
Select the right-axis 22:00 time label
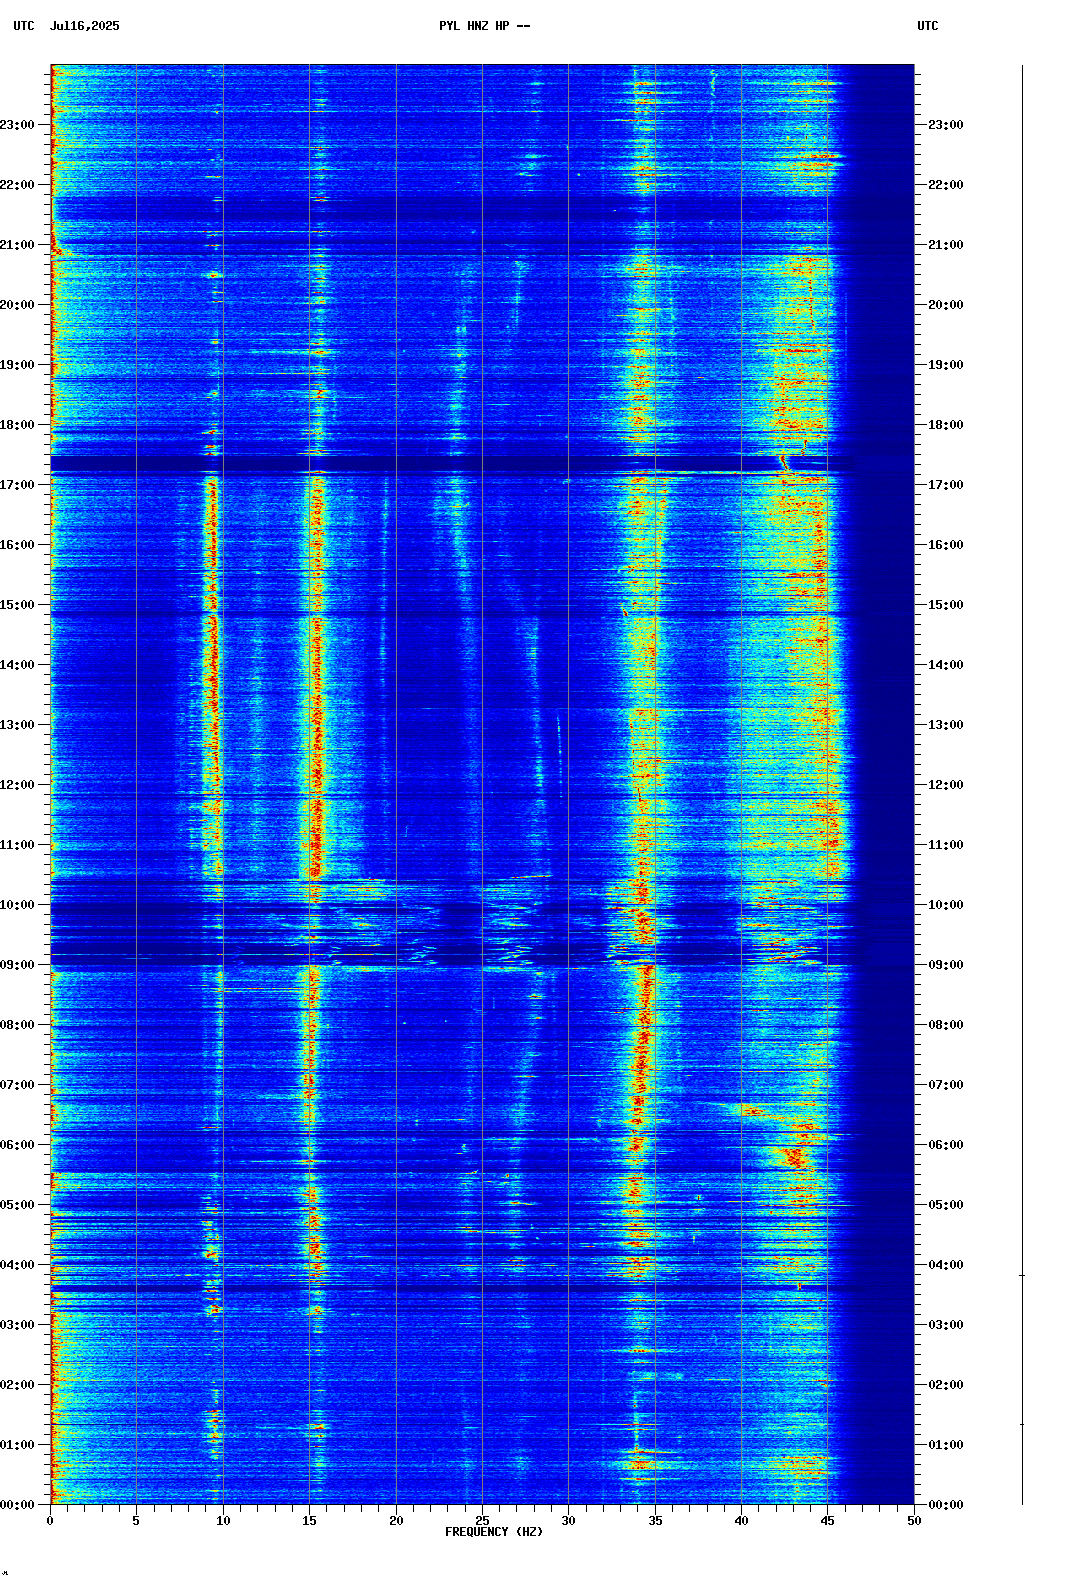pos(946,185)
